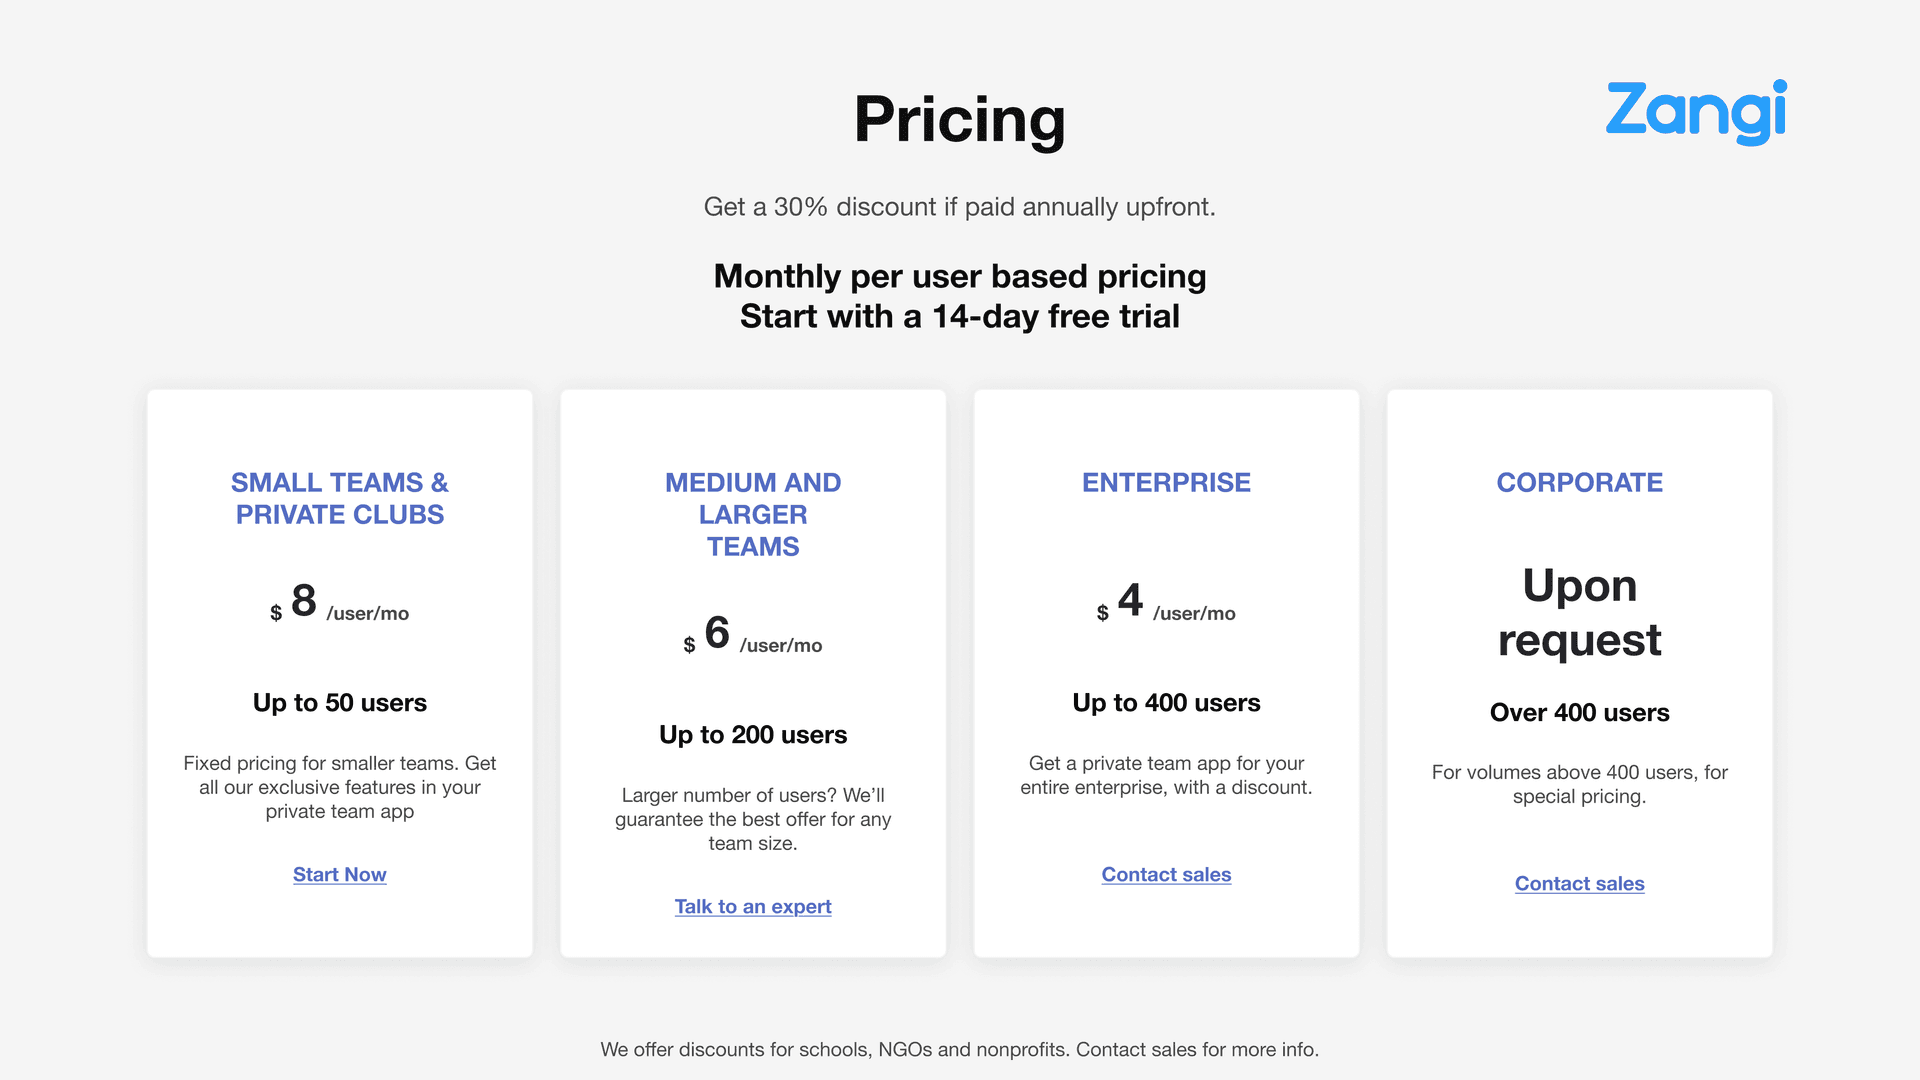Image resolution: width=1920 pixels, height=1080 pixels.
Task: Click the schools and NGOs discount footnote
Action: point(960,1050)
